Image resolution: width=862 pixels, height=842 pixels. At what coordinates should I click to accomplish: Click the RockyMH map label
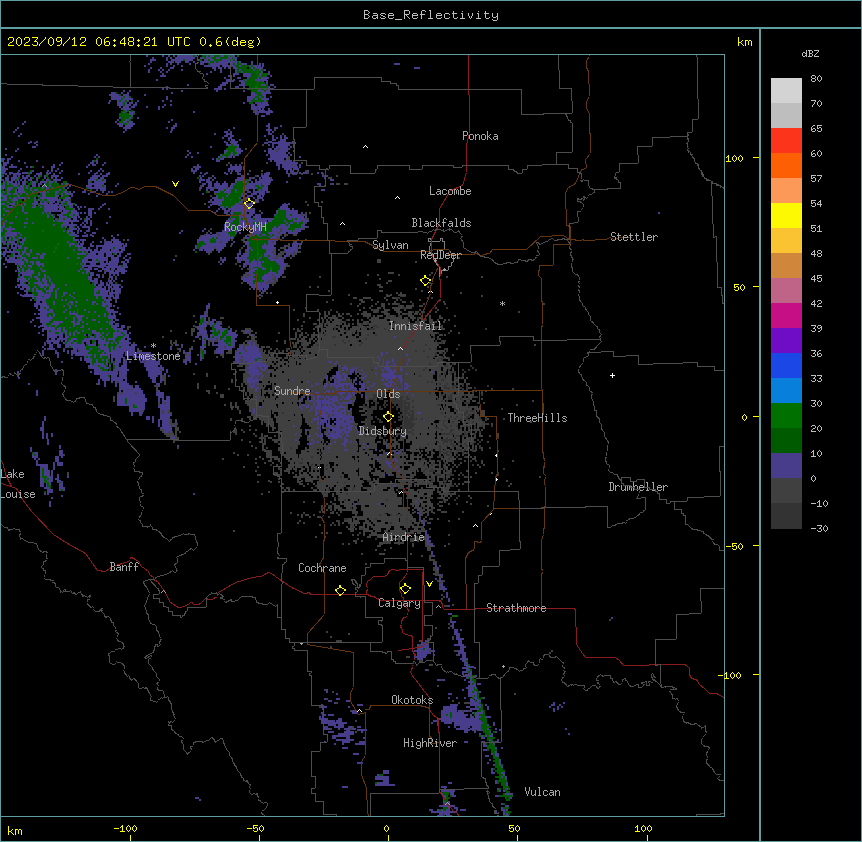pyautogui.click(x=245, y=227)
